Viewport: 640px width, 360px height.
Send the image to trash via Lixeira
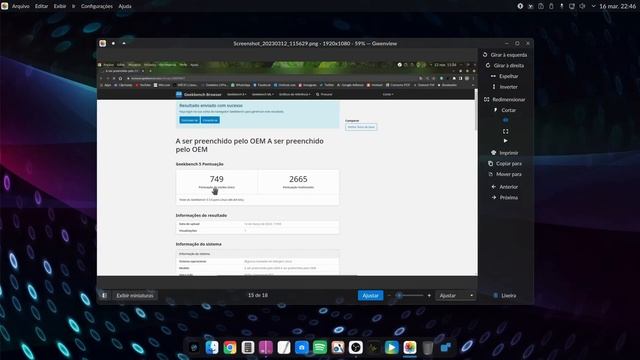(x=505, y=296)
